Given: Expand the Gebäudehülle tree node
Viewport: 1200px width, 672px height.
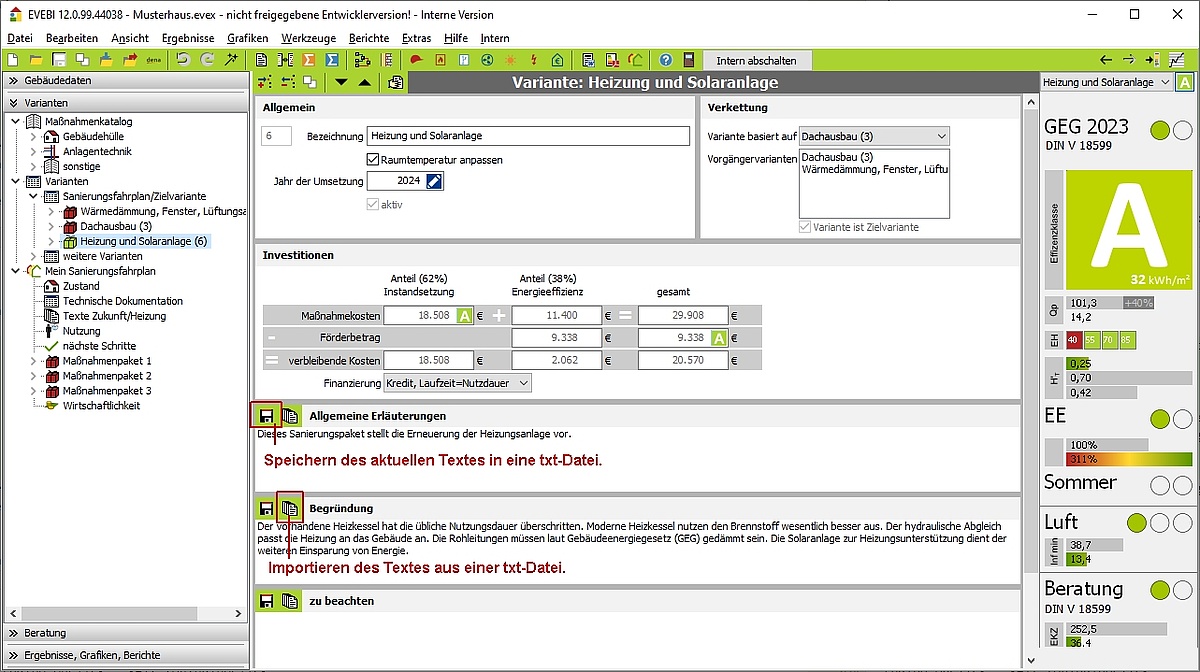Looking at the screenshot, I should 33,137.
